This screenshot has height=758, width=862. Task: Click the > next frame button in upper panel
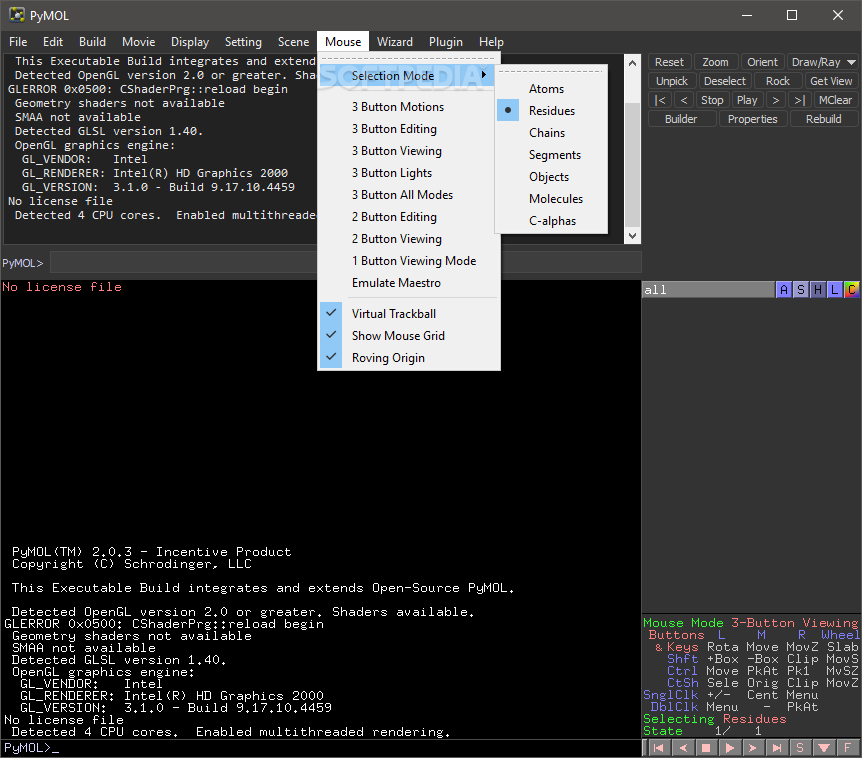coord(776,100)
